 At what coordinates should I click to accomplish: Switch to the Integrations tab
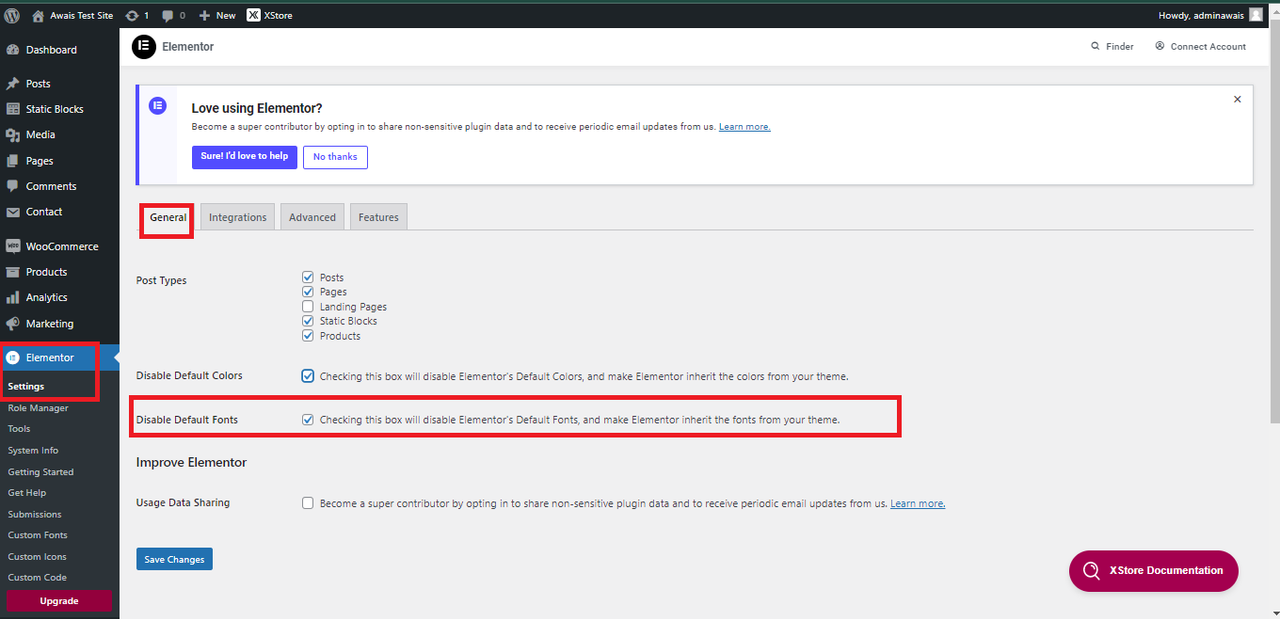tap(238, 217)
